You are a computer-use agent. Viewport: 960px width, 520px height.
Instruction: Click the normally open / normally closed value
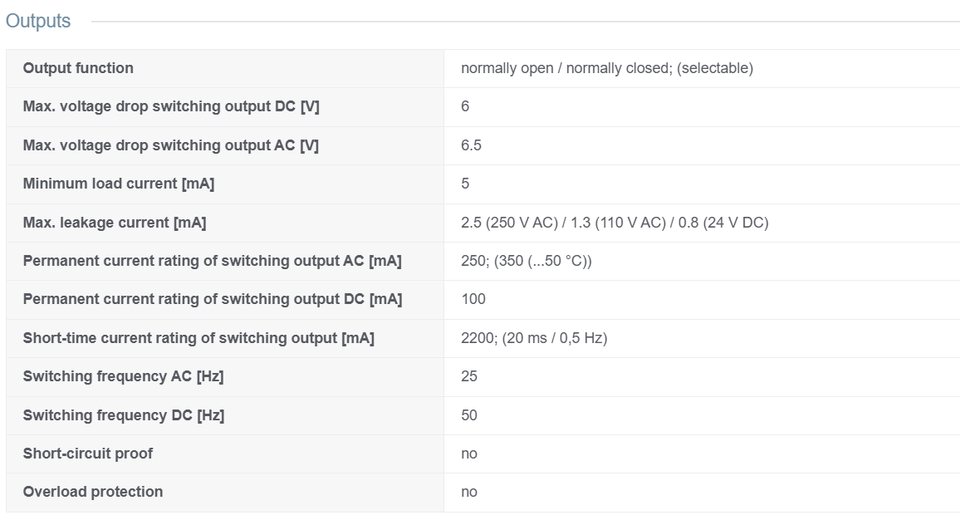point(607,68)
